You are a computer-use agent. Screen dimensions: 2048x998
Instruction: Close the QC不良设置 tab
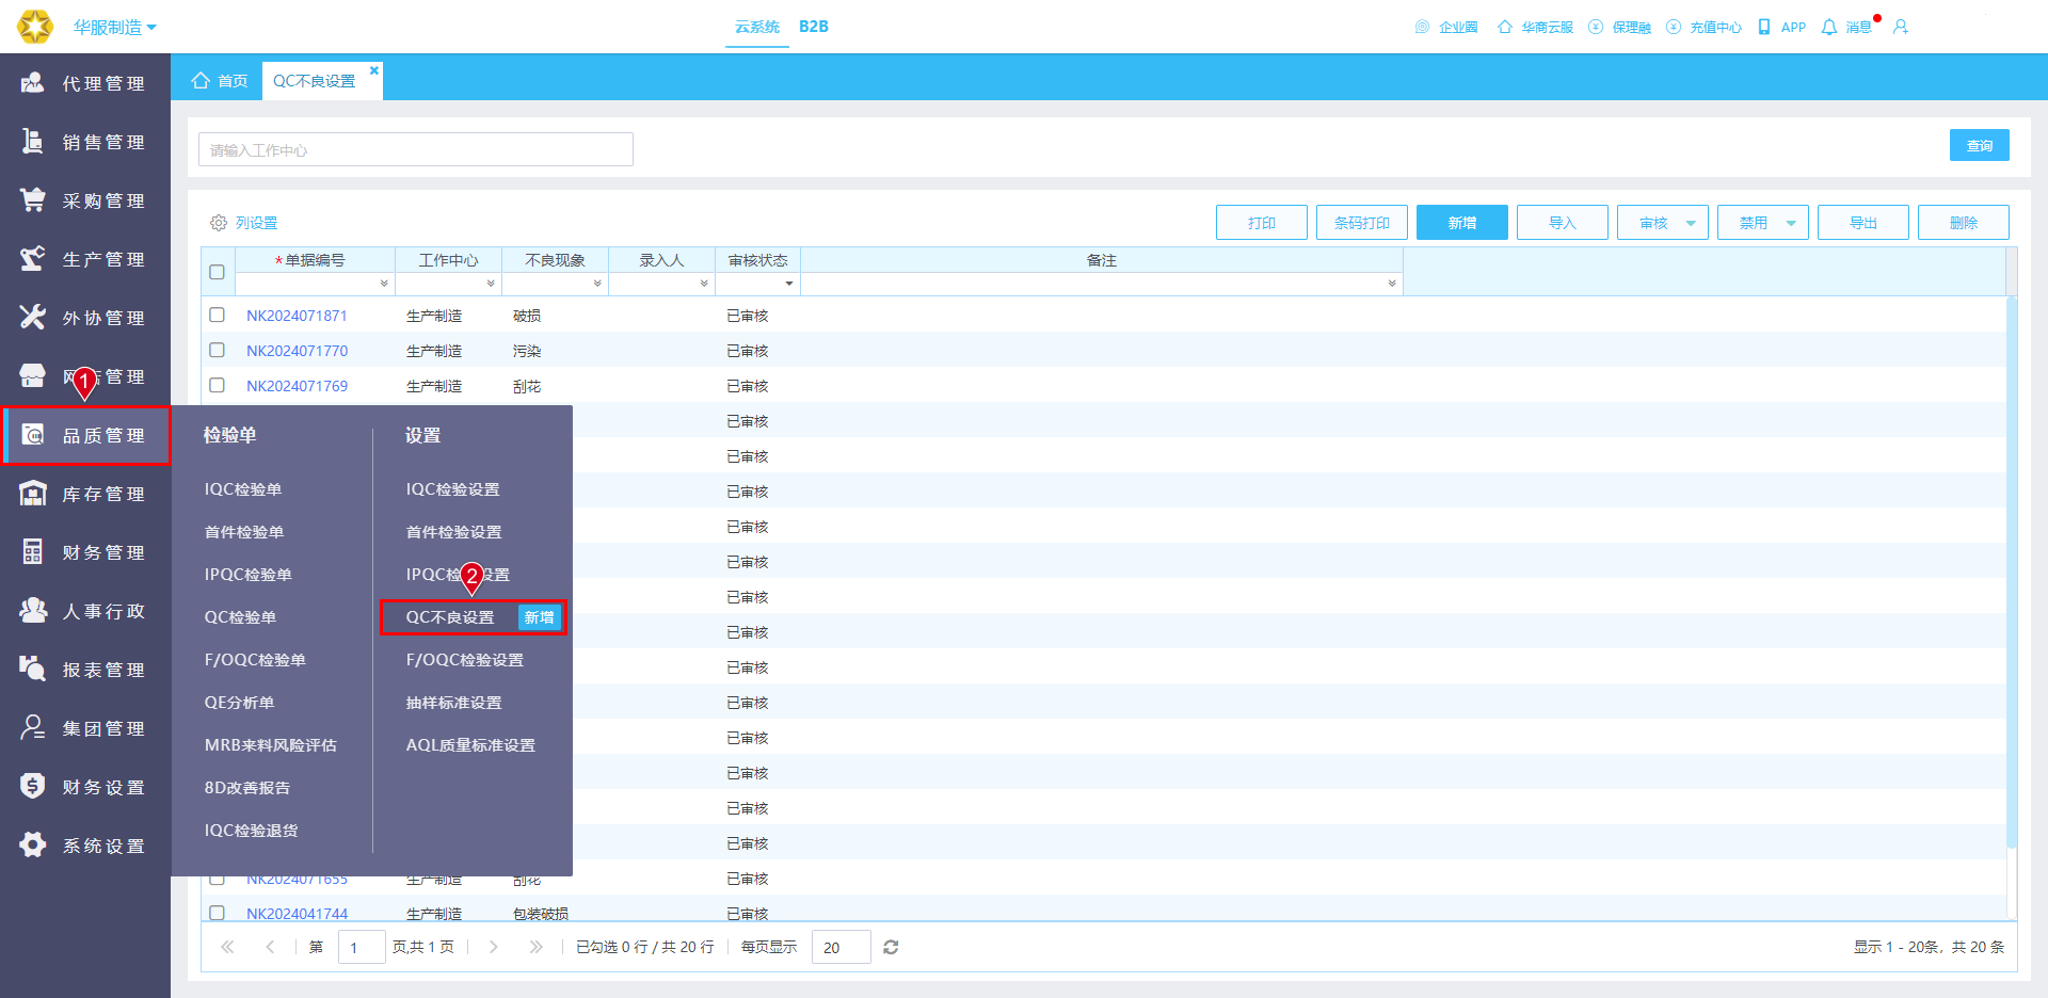tap(374, 70)
